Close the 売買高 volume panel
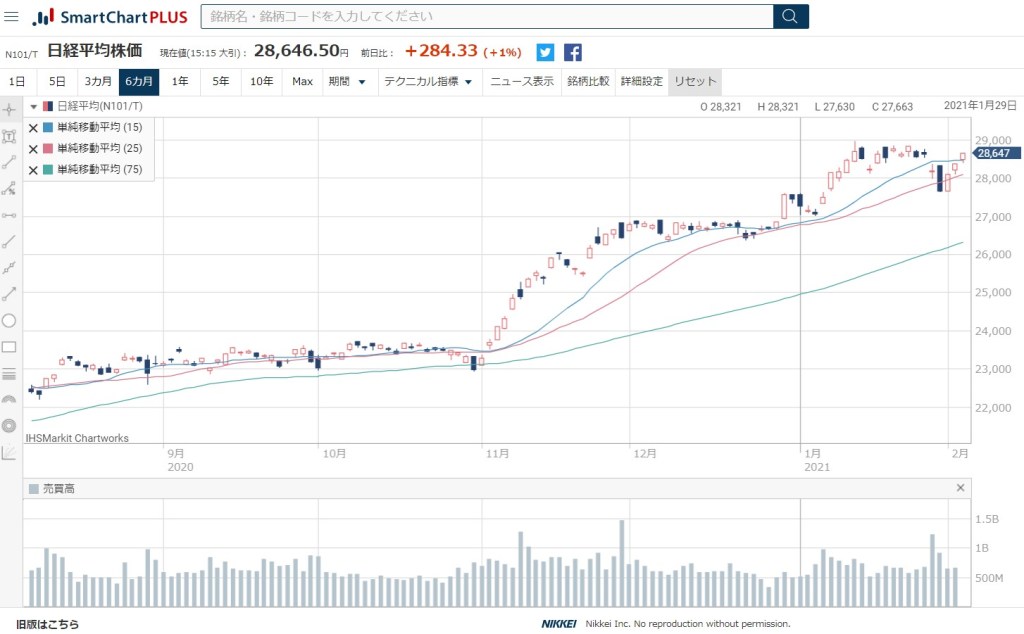 [x=961, y=488]
